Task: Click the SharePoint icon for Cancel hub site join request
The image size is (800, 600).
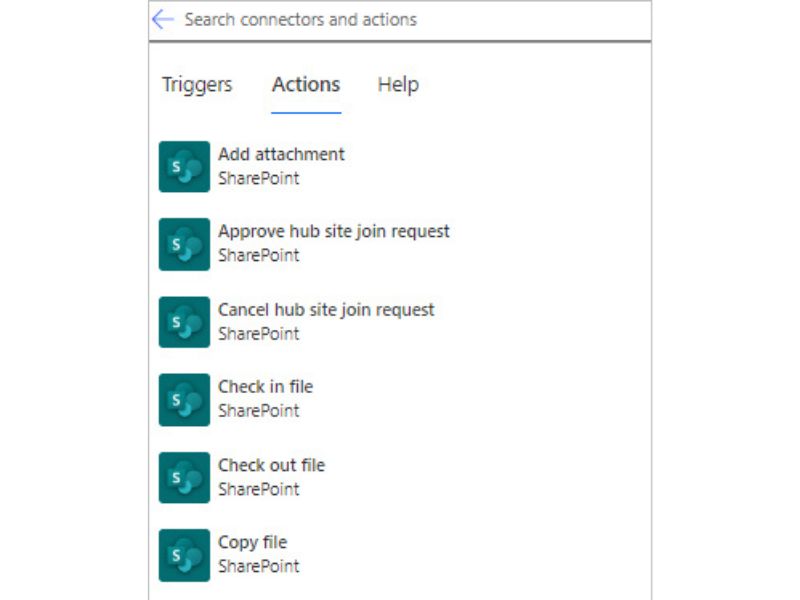Action: [x=184, y=322]
